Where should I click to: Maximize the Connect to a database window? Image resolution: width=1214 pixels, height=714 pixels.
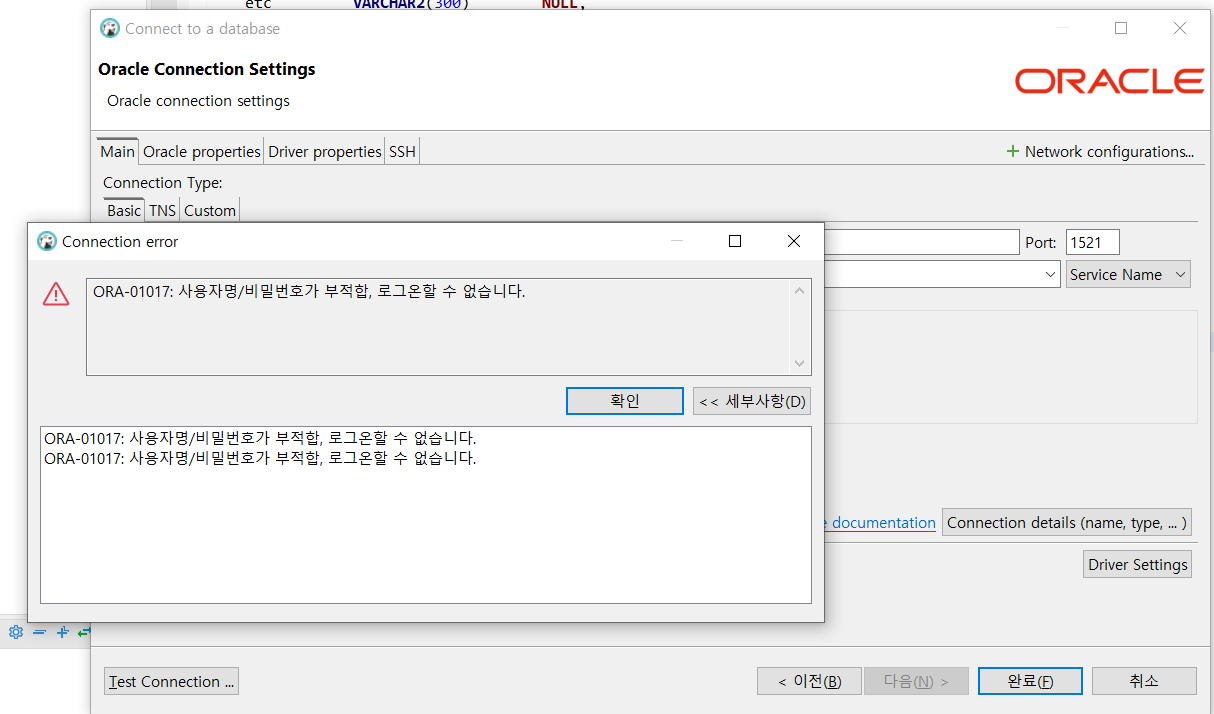pyautogui.click(x=1121, y=28)
